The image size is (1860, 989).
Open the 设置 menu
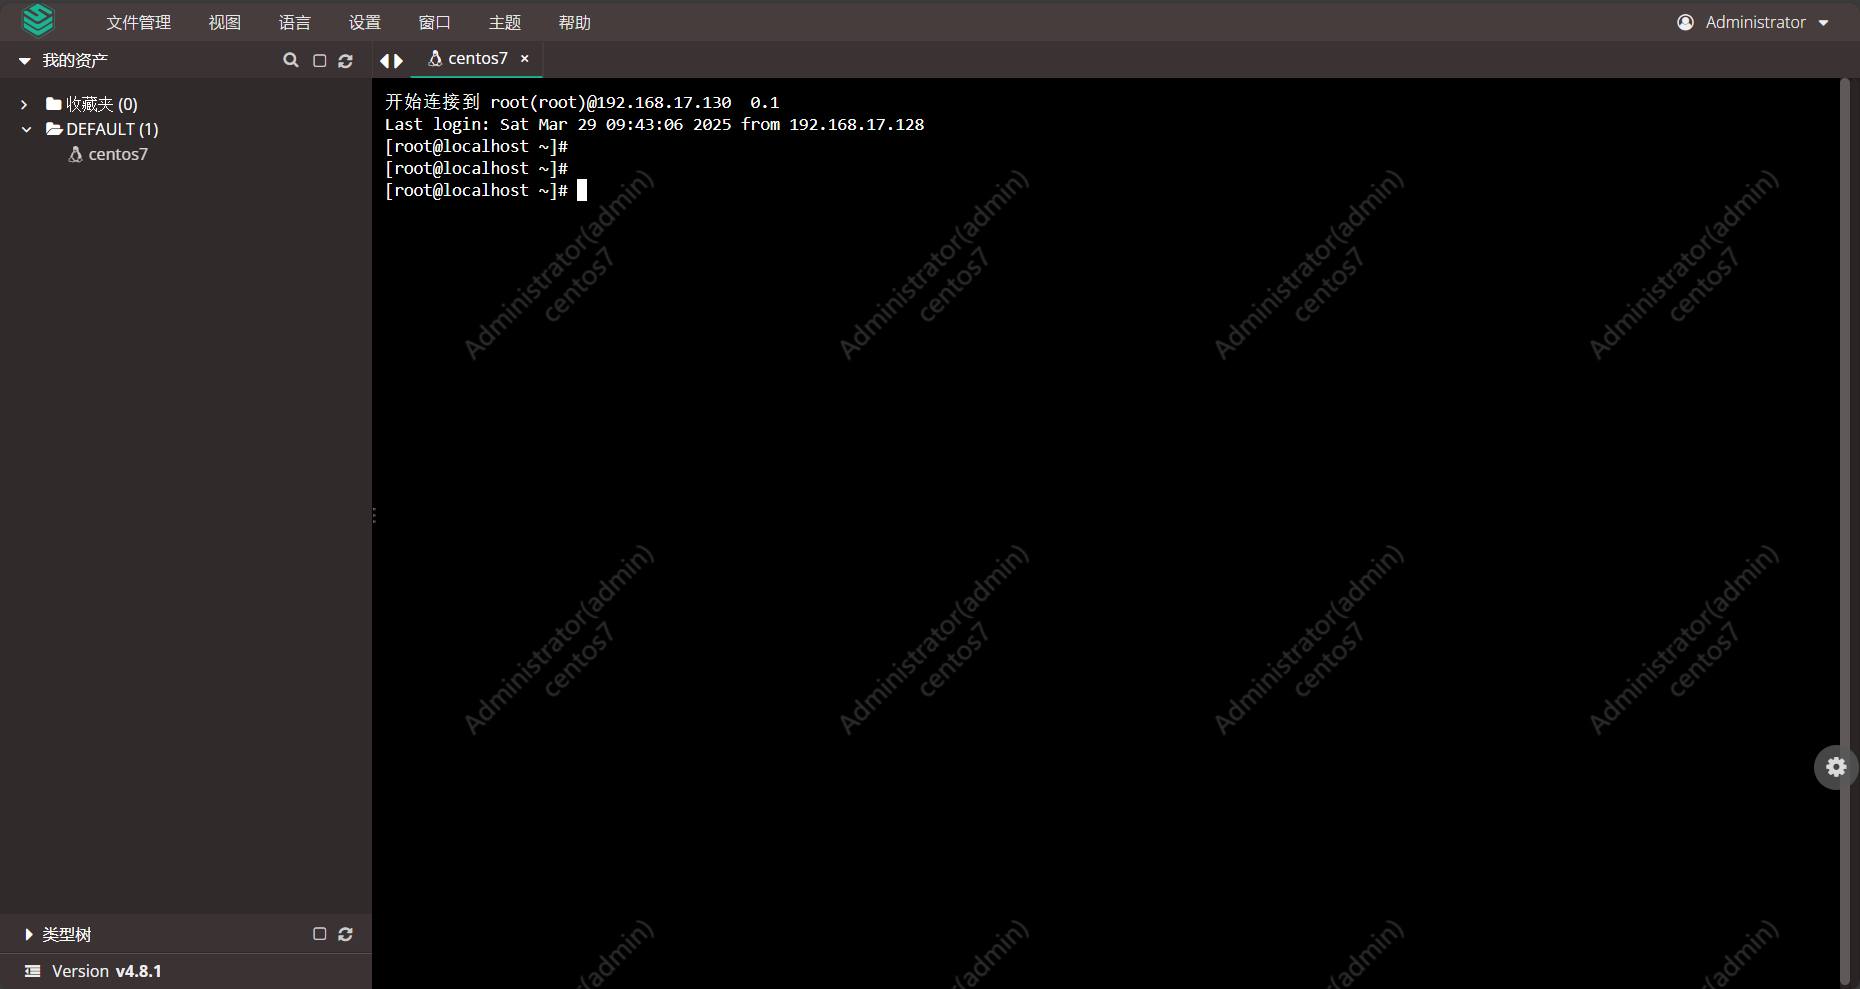(364, 21)
